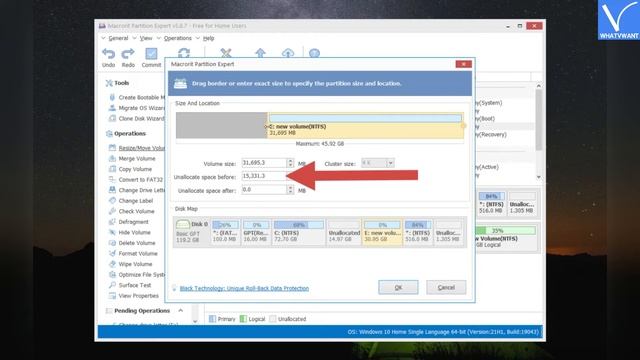Viewport: 640px width, 360px height.
Task: Click the Optimize File System icon
Action: (112, 275)
